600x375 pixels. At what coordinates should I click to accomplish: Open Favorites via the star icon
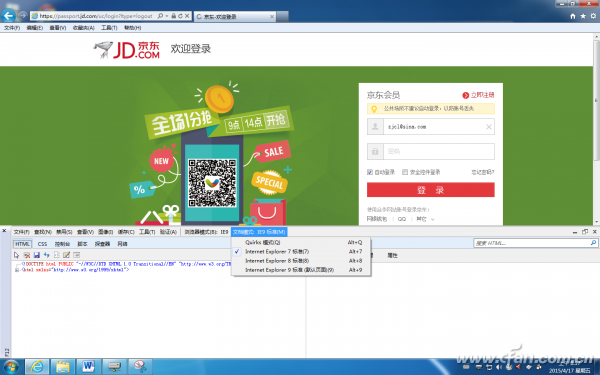point(583,16)
